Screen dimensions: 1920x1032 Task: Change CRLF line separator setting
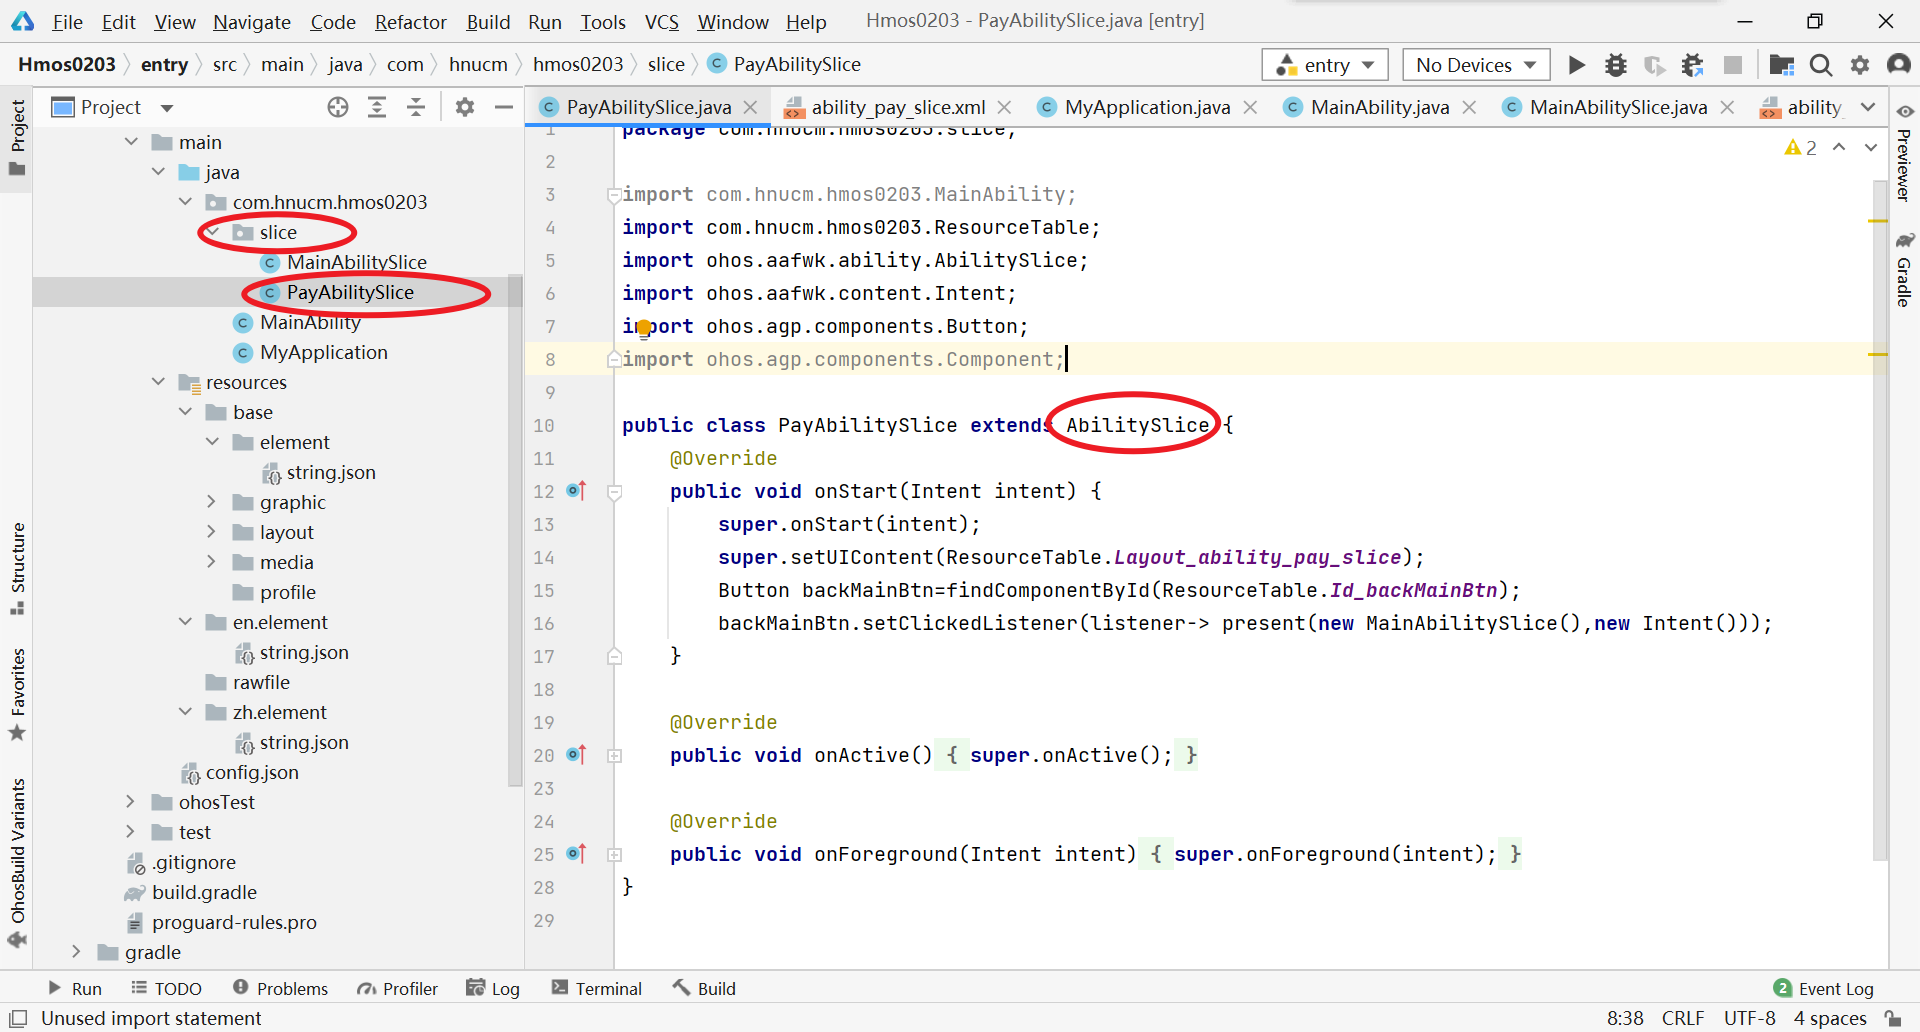(1683, 1018)
